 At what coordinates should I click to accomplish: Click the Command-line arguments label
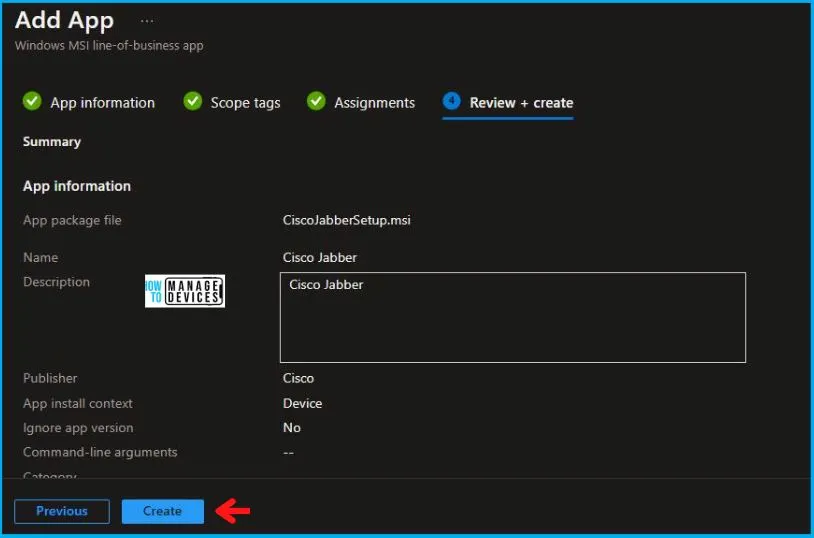tap(100, 452)
